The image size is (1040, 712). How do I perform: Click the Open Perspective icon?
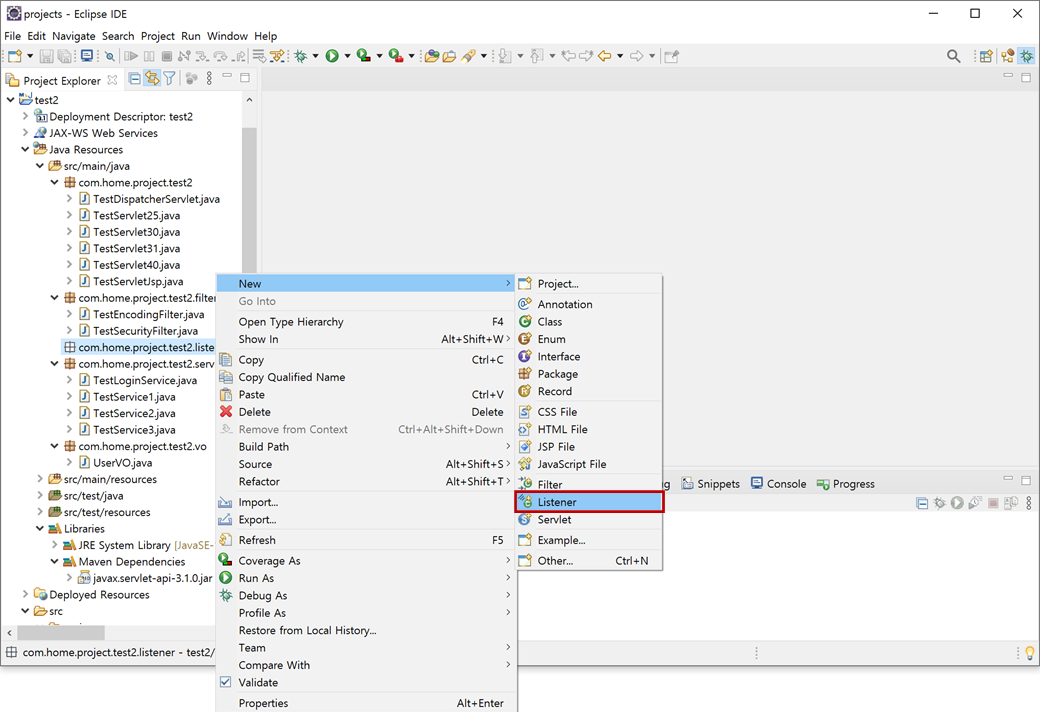(986, 56)
